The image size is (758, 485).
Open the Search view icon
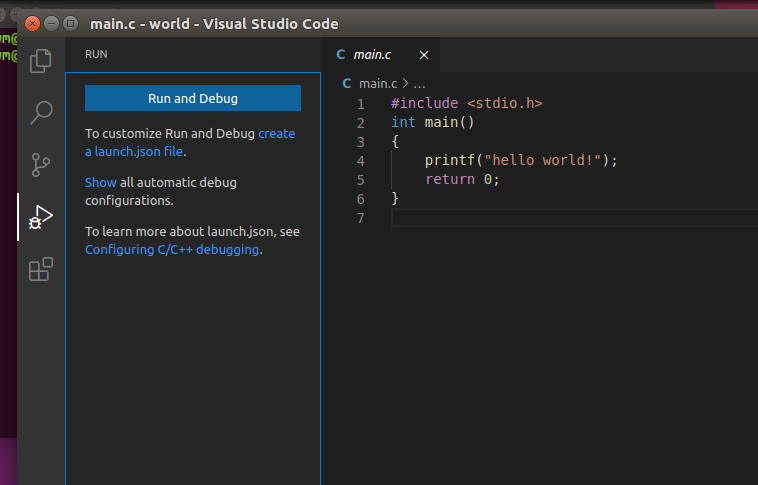coord(41,112)
